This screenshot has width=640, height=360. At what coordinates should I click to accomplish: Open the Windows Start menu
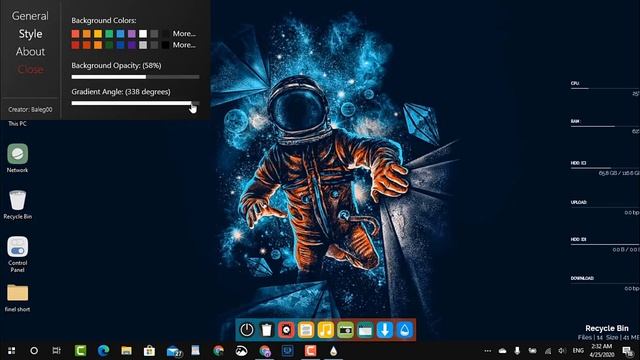[11, 351]
